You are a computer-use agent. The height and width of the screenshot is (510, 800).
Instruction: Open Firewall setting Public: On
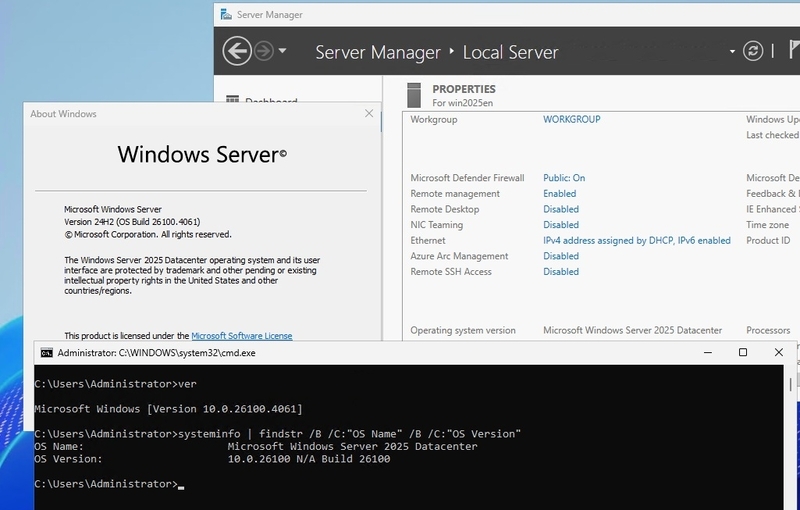(x=564, y=178)
